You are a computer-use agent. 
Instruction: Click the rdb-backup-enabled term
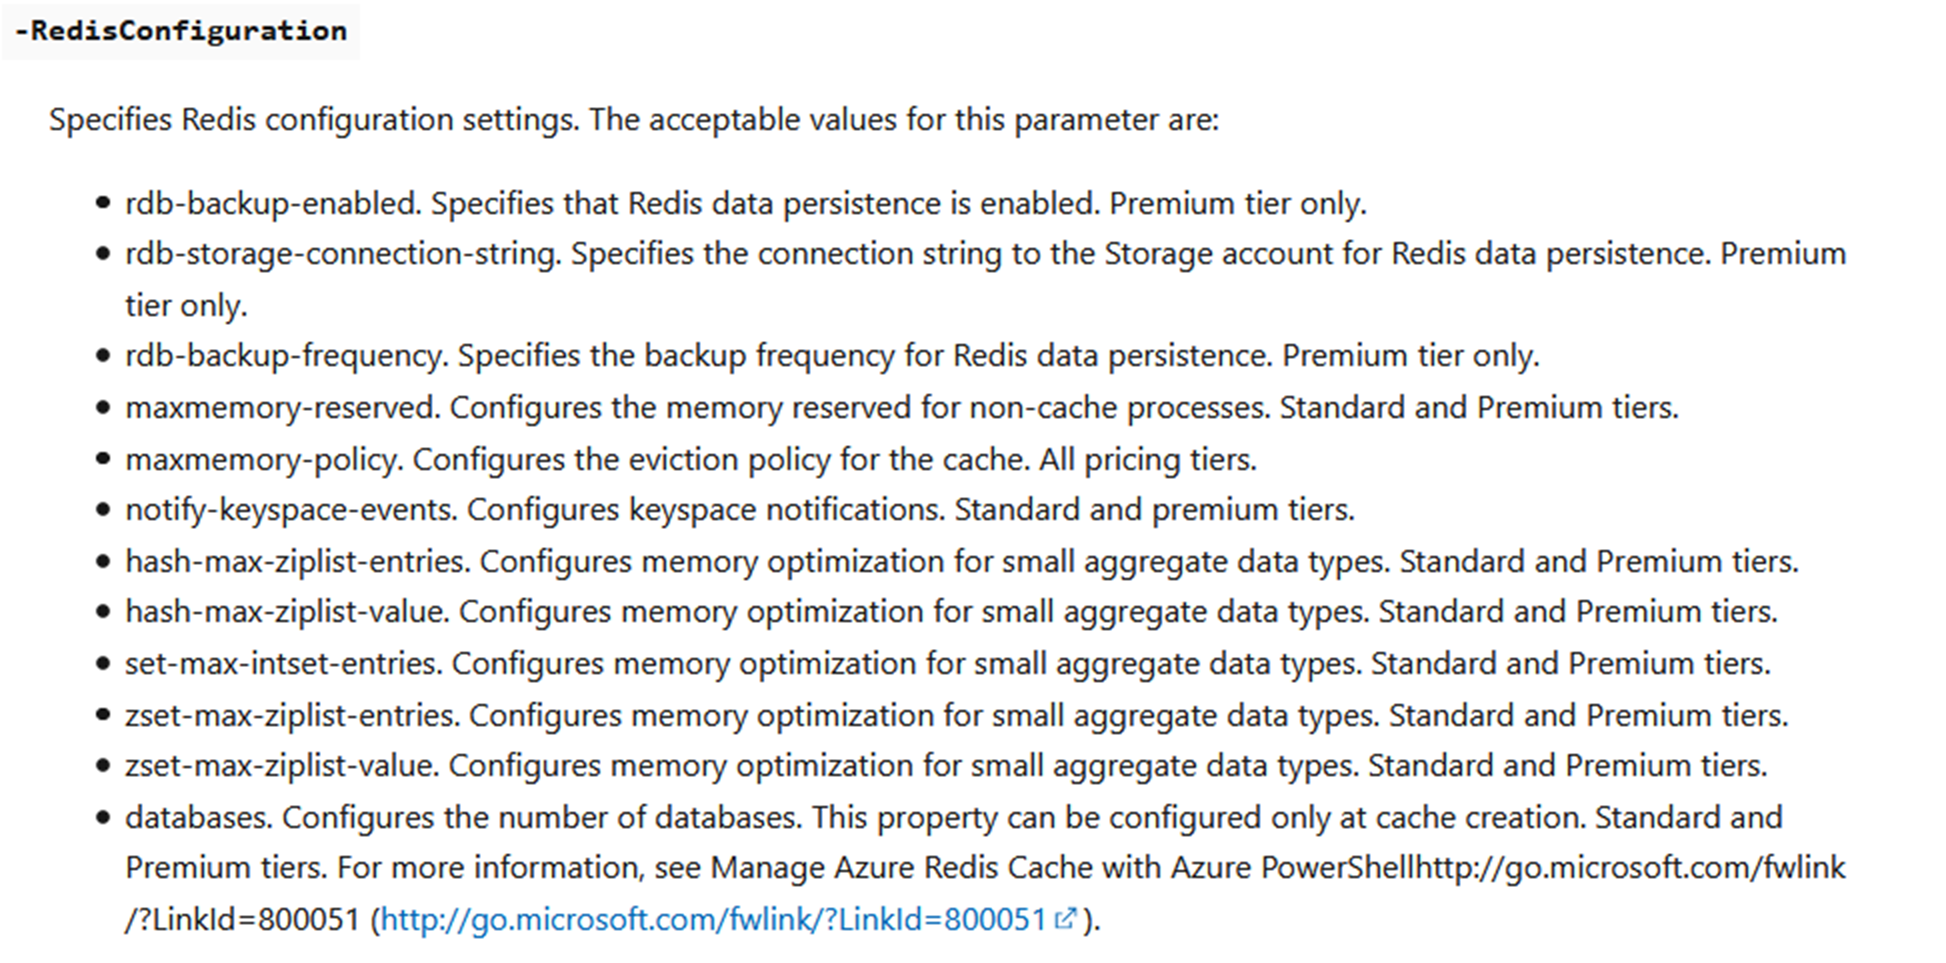click(272, 204)
